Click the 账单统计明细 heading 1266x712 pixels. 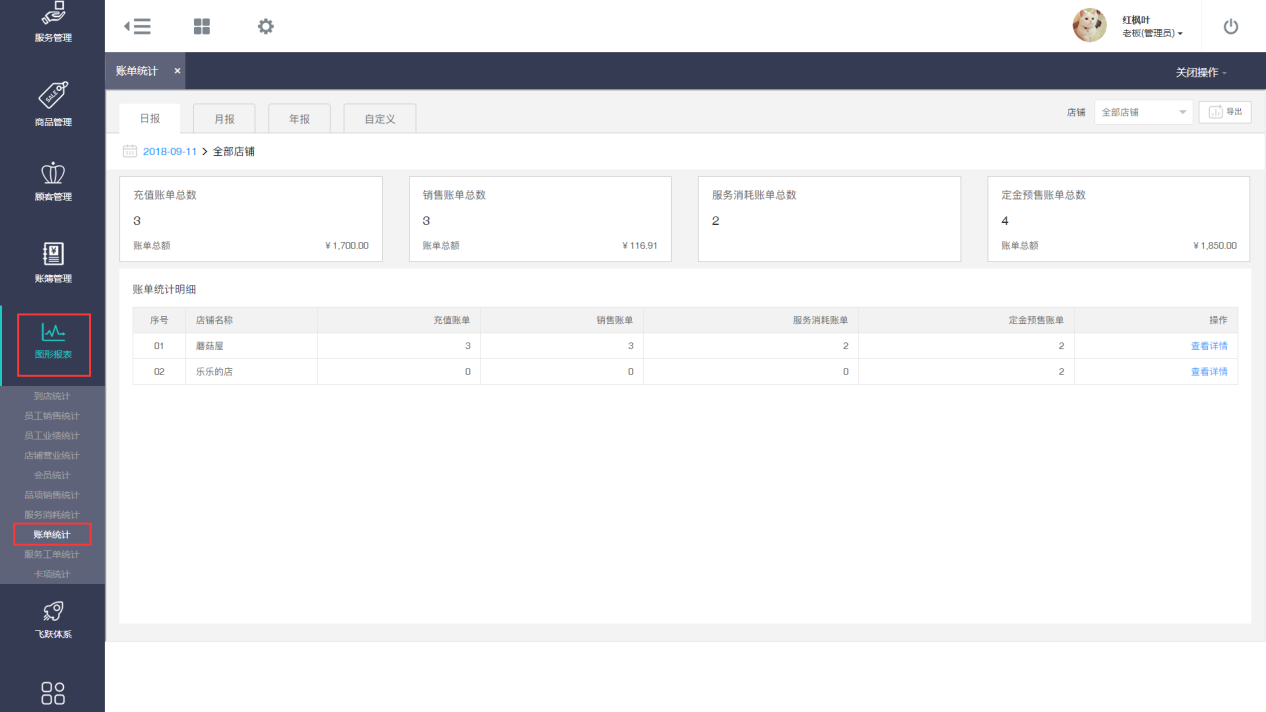(164, 290)
